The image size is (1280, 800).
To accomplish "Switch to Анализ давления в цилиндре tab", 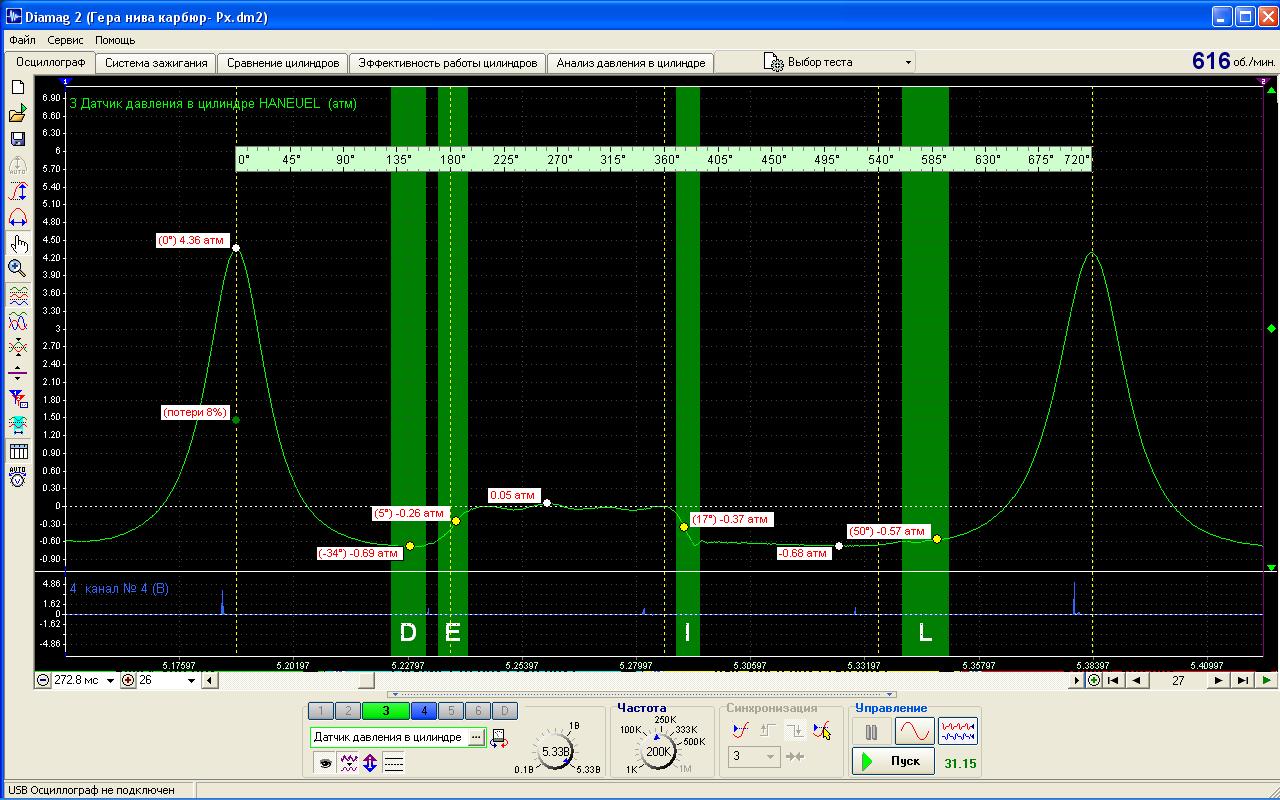I will tap(631, 63).
